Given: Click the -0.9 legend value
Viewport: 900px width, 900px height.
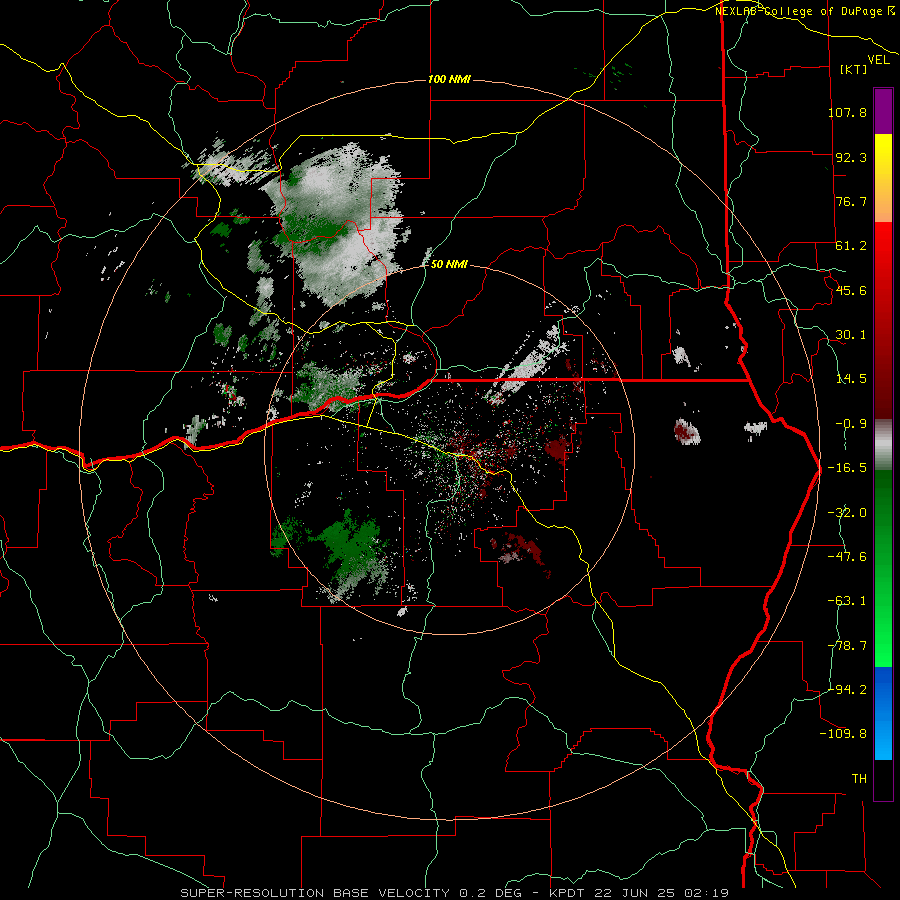Looking at the screenshot, I should pos(851,423).
